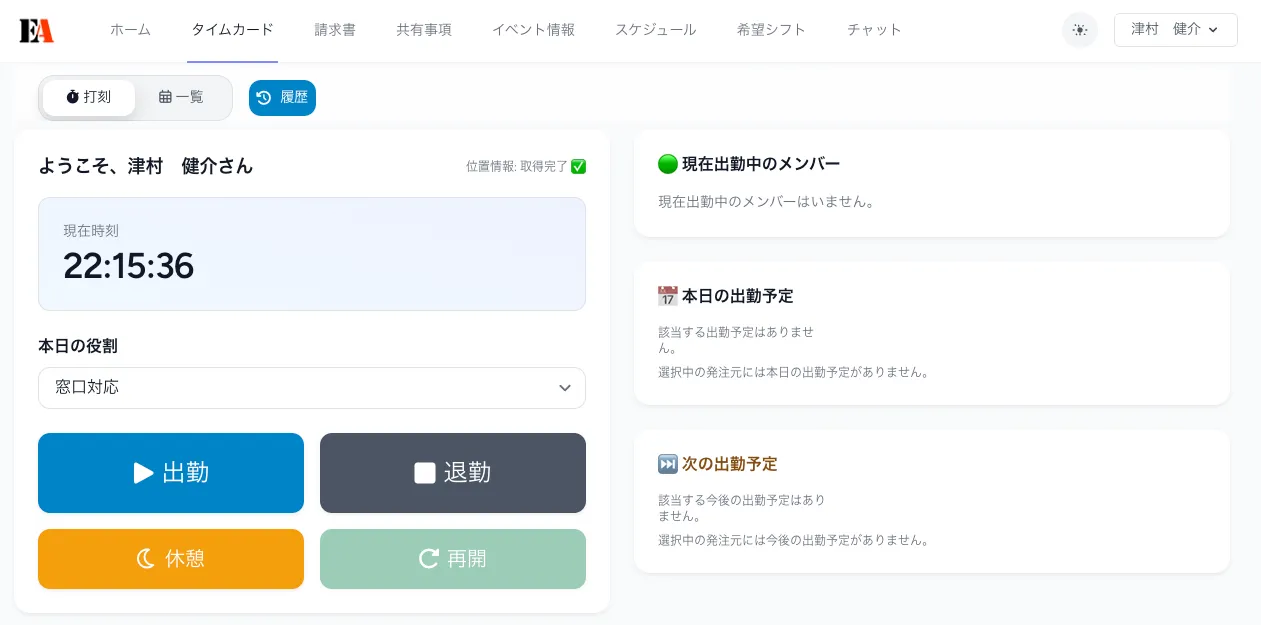View the 請求書 tab
The height and width of the screenshot is (625, 1261).
coord(334,30)
